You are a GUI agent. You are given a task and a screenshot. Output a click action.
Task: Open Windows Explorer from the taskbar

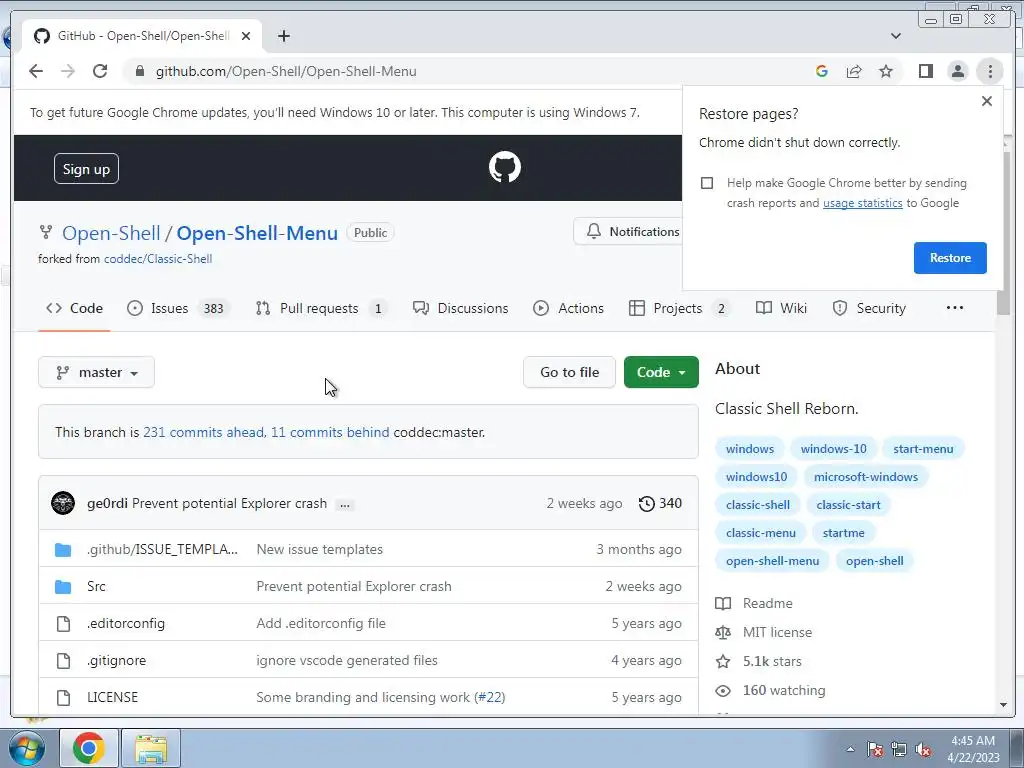click(x=152, y=748)
